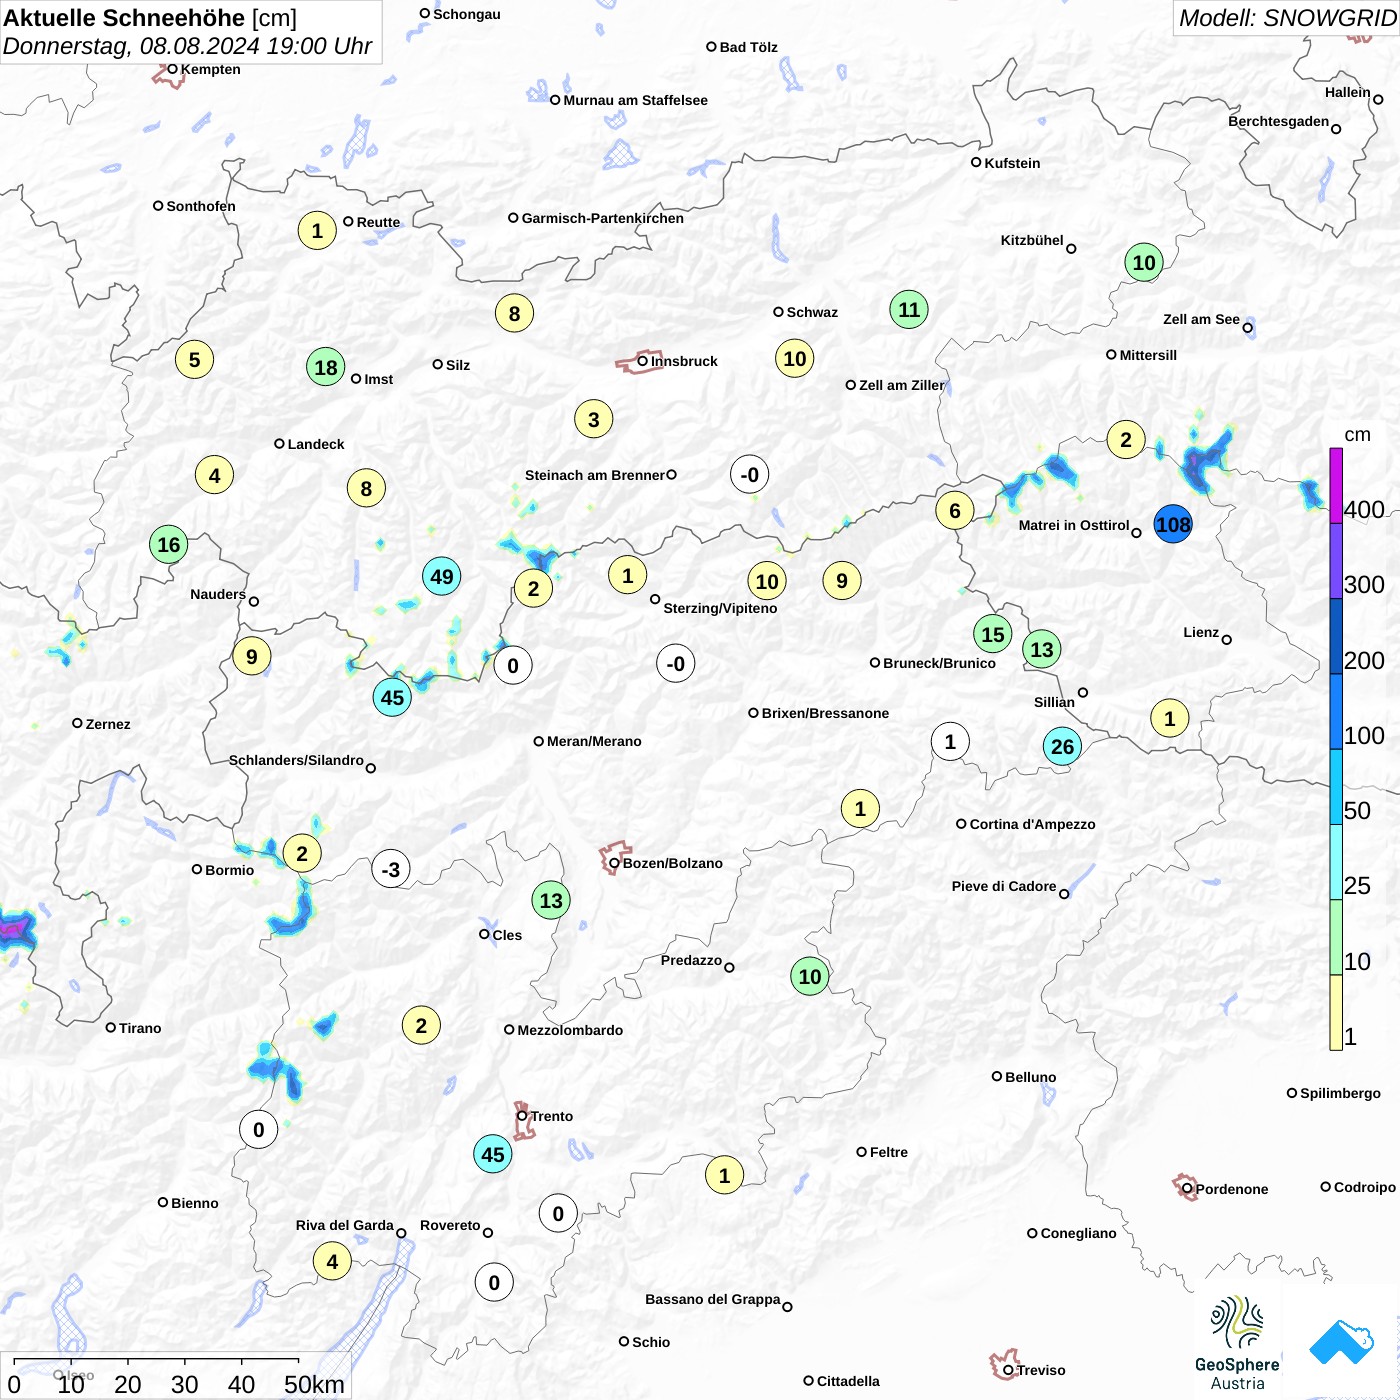Screen dimensions: 1400x1400
Task: Click the 18 cm marker near Imst
Action: point(326,367)
